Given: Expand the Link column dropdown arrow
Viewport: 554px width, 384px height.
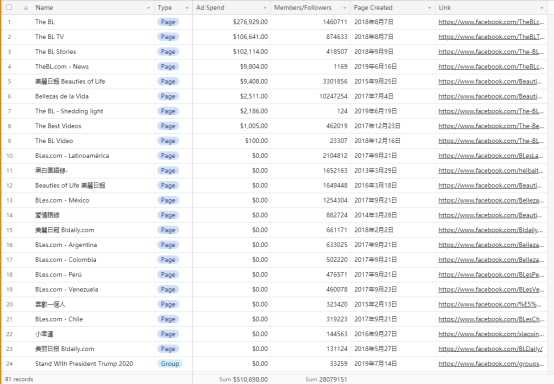Looking at the screenshot, I should (542, 8).
